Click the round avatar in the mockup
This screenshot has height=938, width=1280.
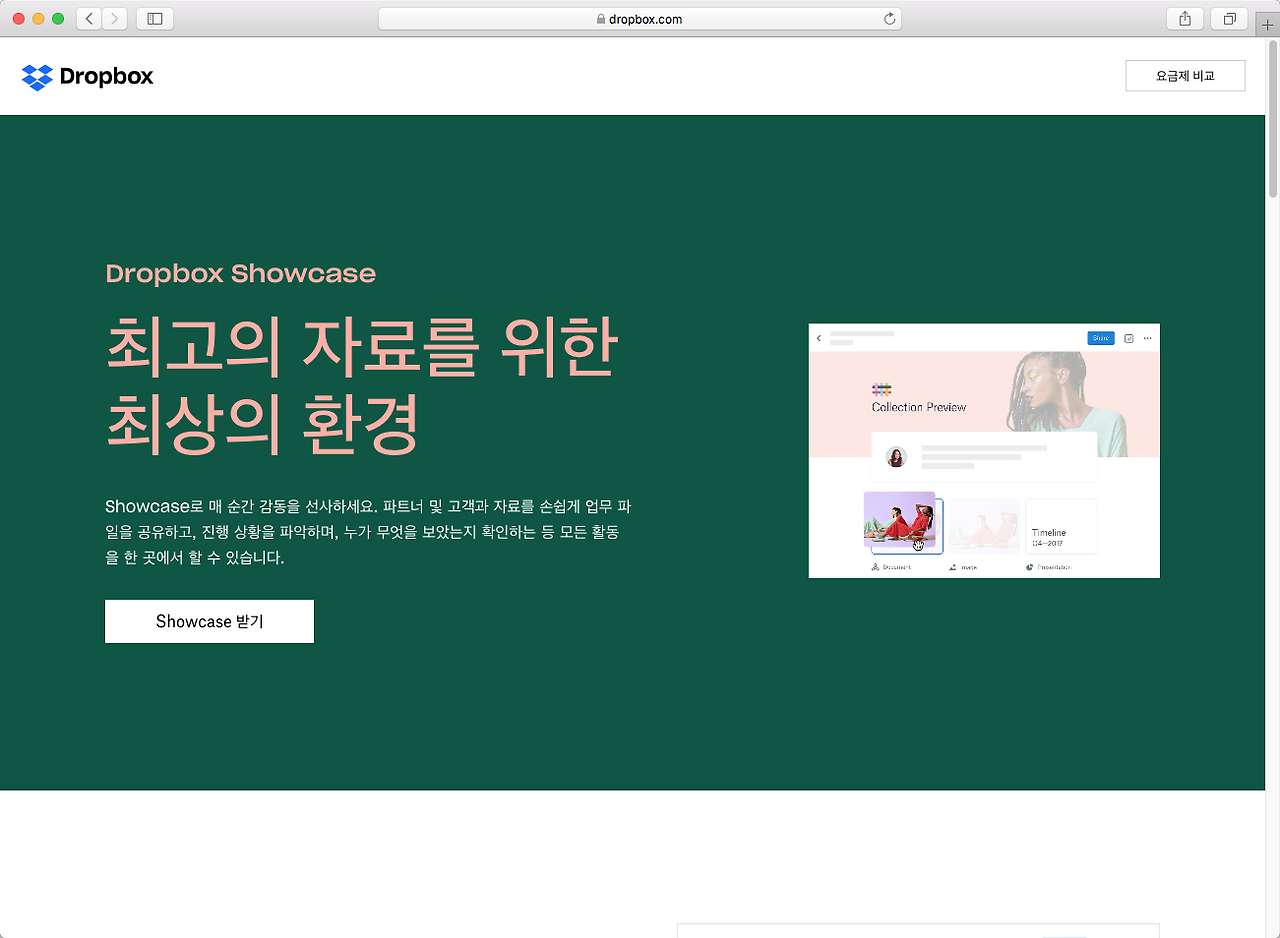click(897, 457)
